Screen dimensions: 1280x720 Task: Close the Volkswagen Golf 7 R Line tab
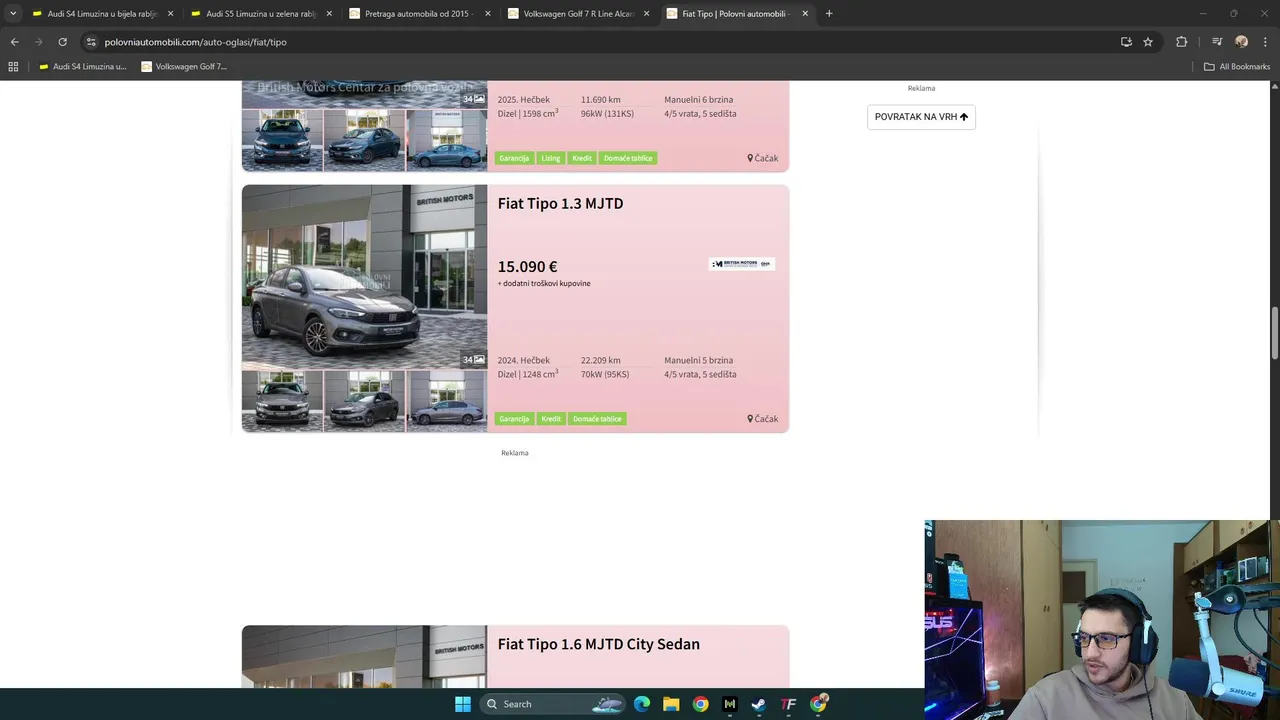646,14
